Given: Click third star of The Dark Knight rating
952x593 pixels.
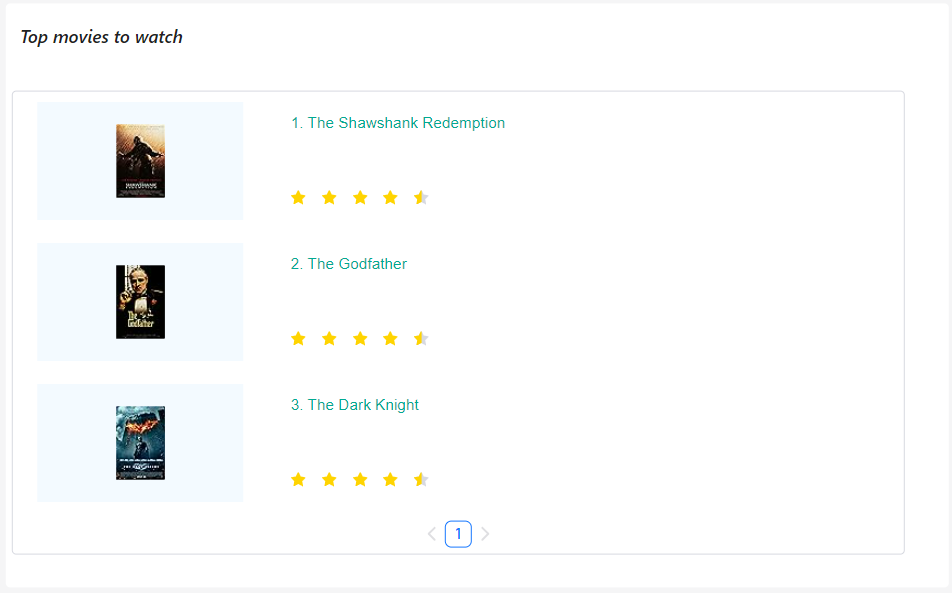Looking at the screenshot, I should pos(360,480).
